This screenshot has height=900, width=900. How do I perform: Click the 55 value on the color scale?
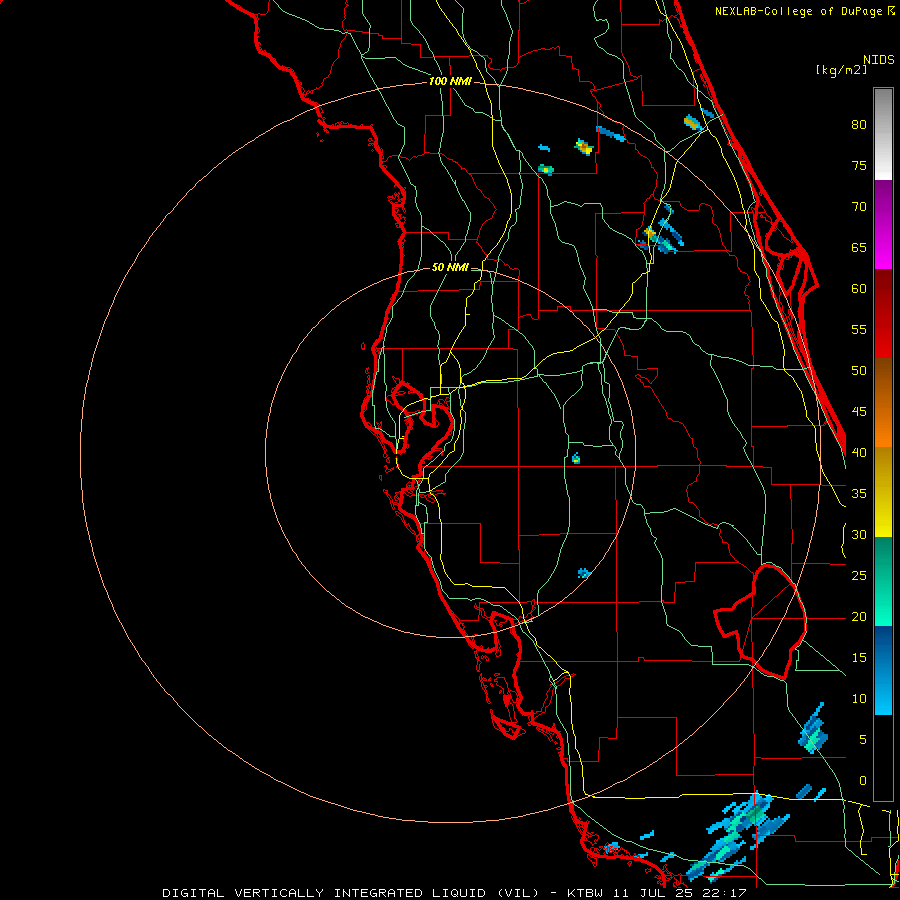point(859,329)
